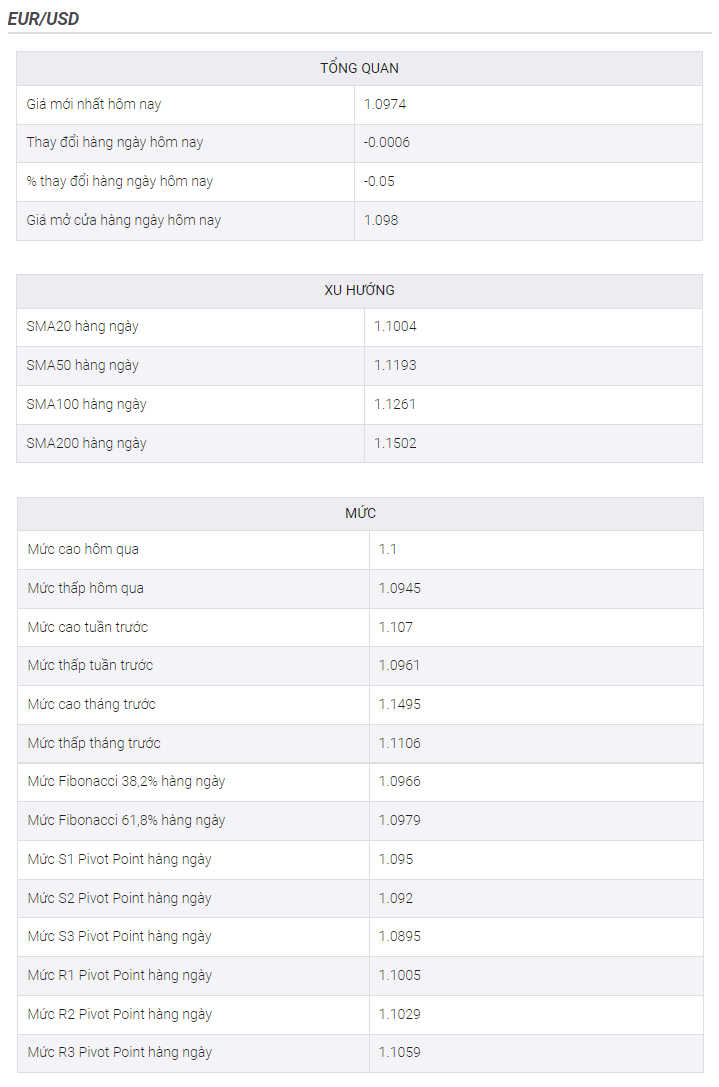Click the S2 Pivot Point value 1.092
The height and width of the screenshot is (1087, 719).
click(x=396, y=898)
